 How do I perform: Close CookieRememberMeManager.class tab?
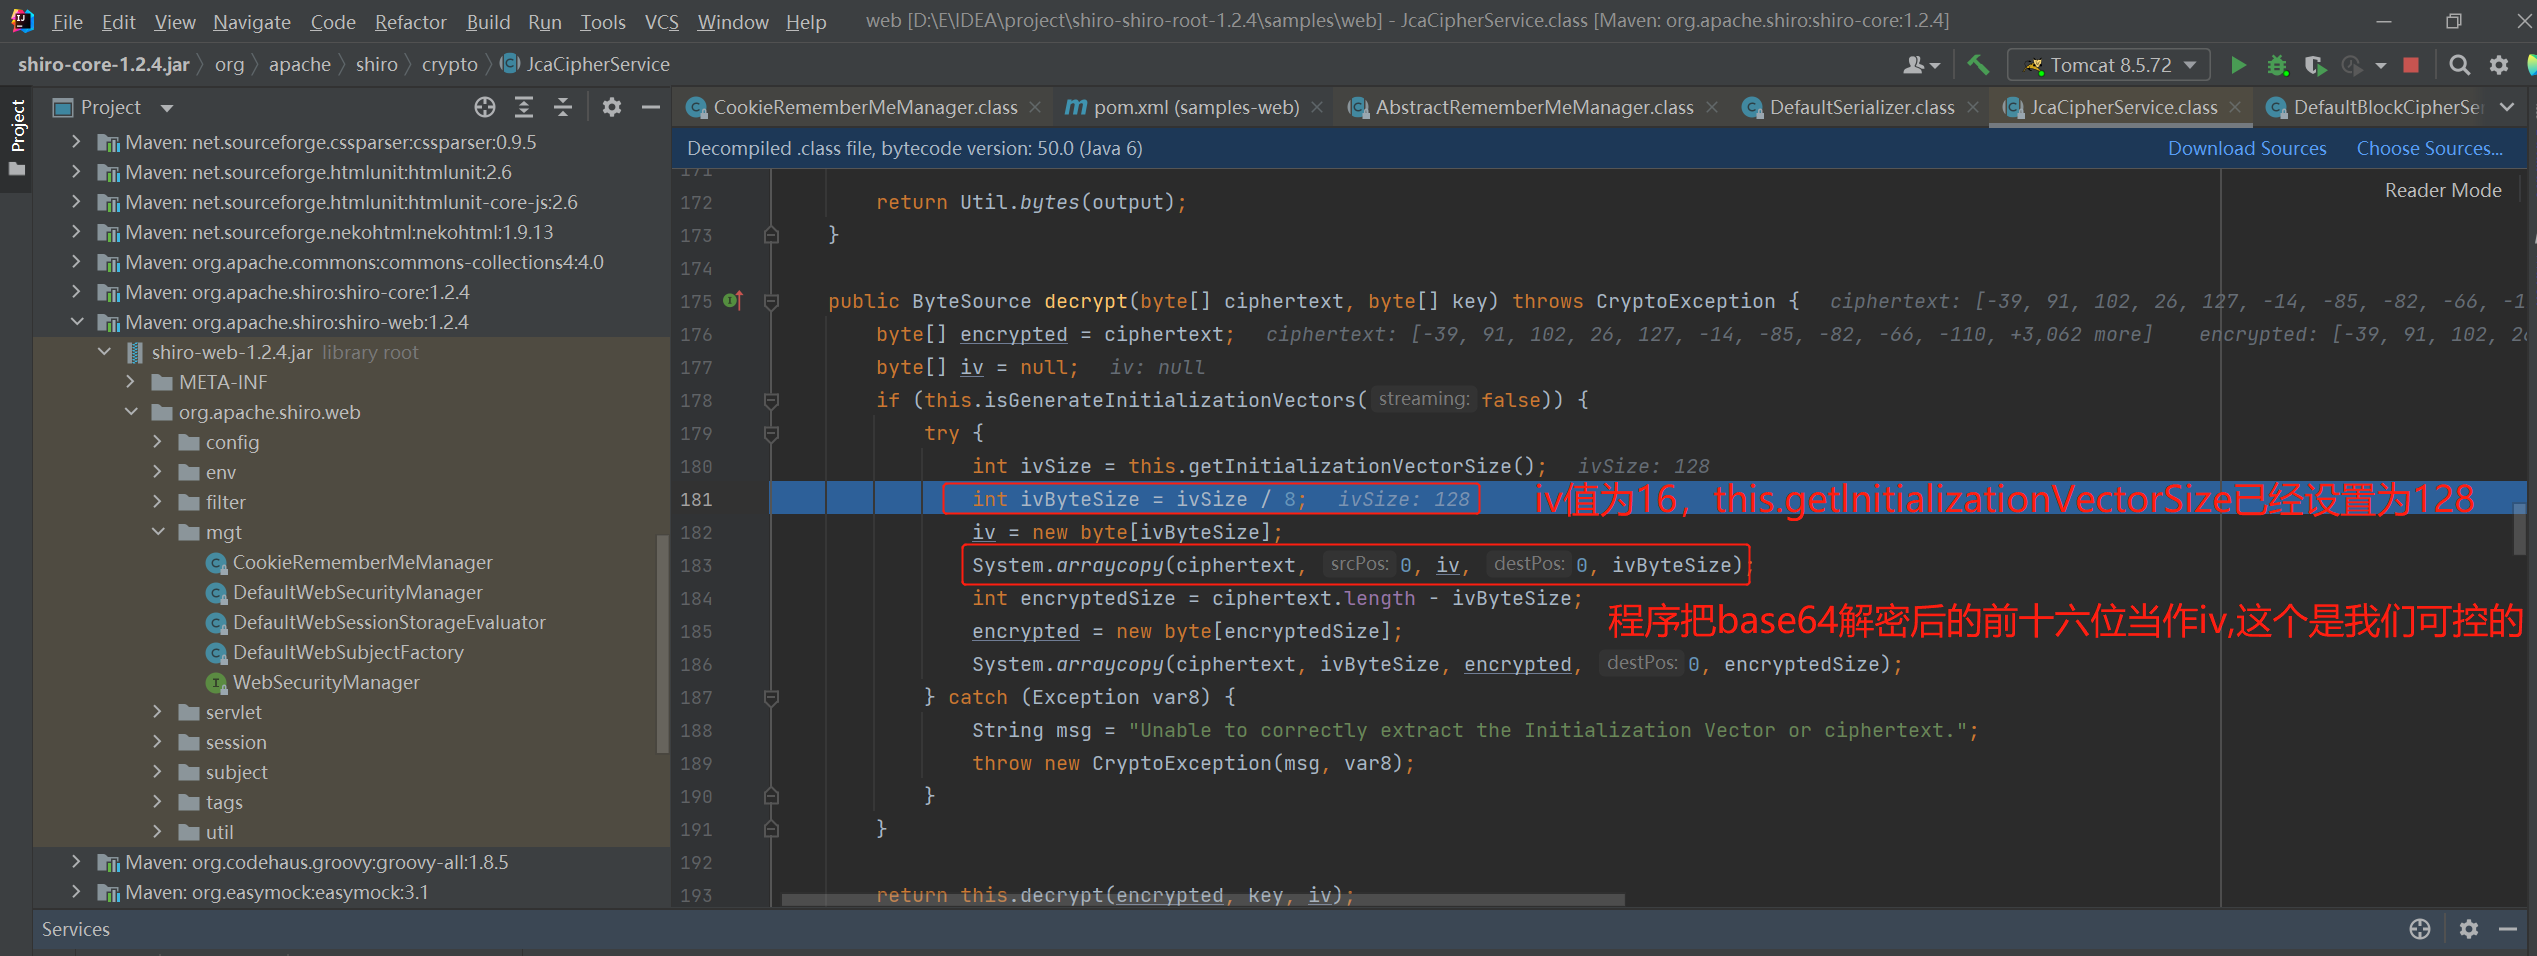pos(1035,107)
